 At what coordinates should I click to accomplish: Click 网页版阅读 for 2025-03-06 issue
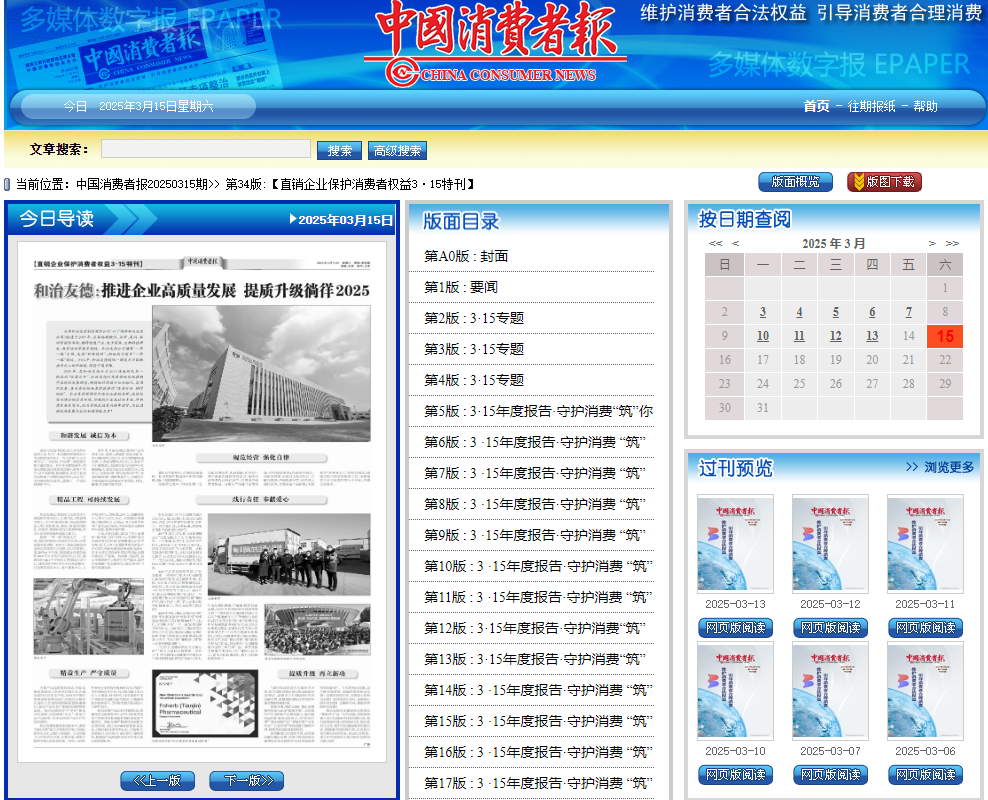click(926, 775)
